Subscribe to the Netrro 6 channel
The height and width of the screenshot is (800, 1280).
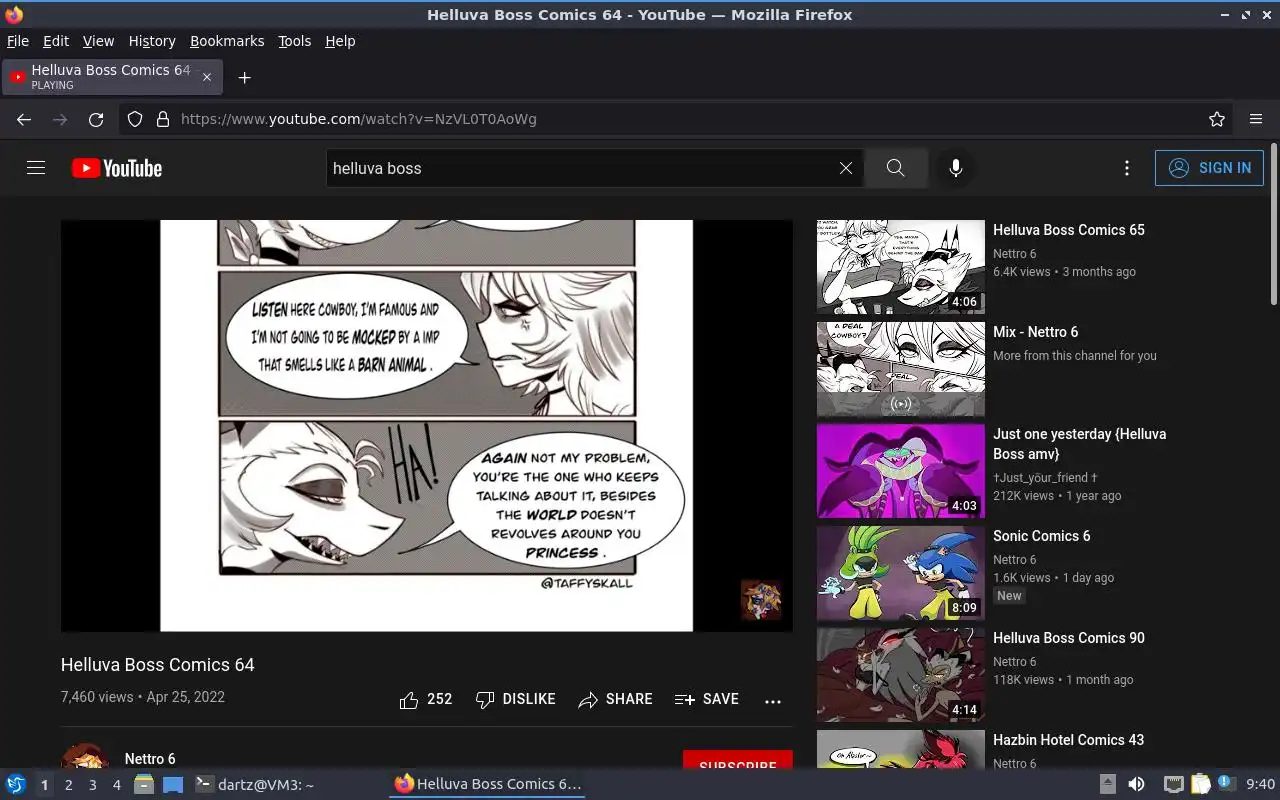click(x=738, y=760)
